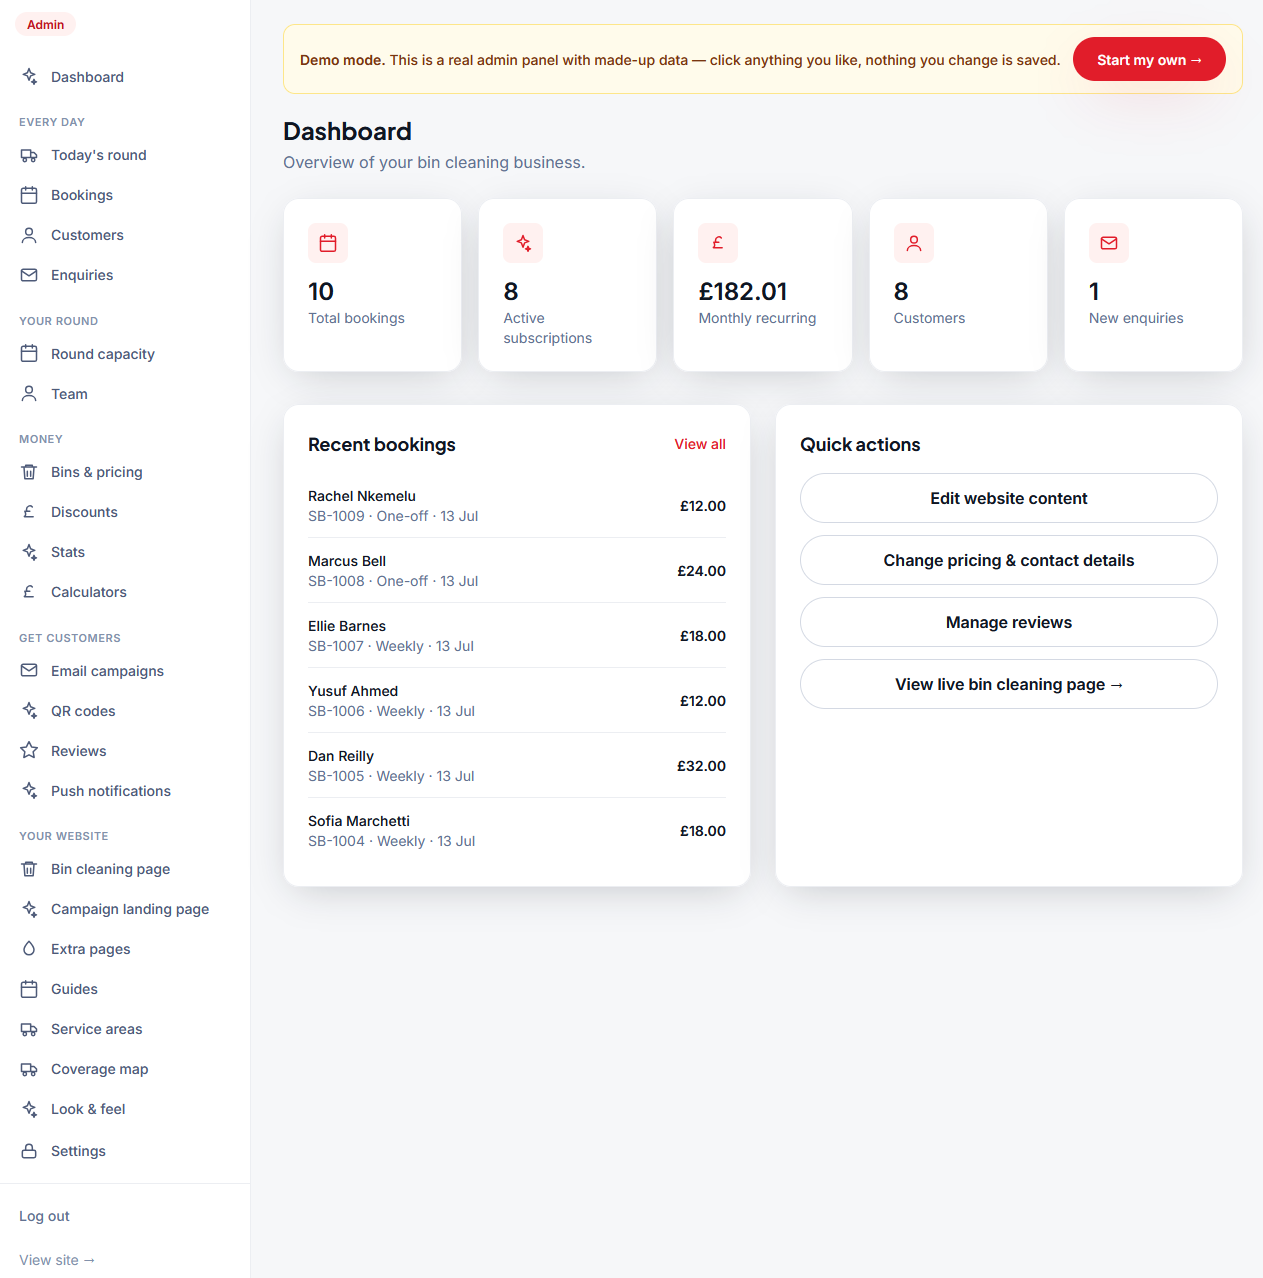This screenshot has height=1278, width=1263.
Task: Click the New enquiries label
Action: pos(1136,318)
